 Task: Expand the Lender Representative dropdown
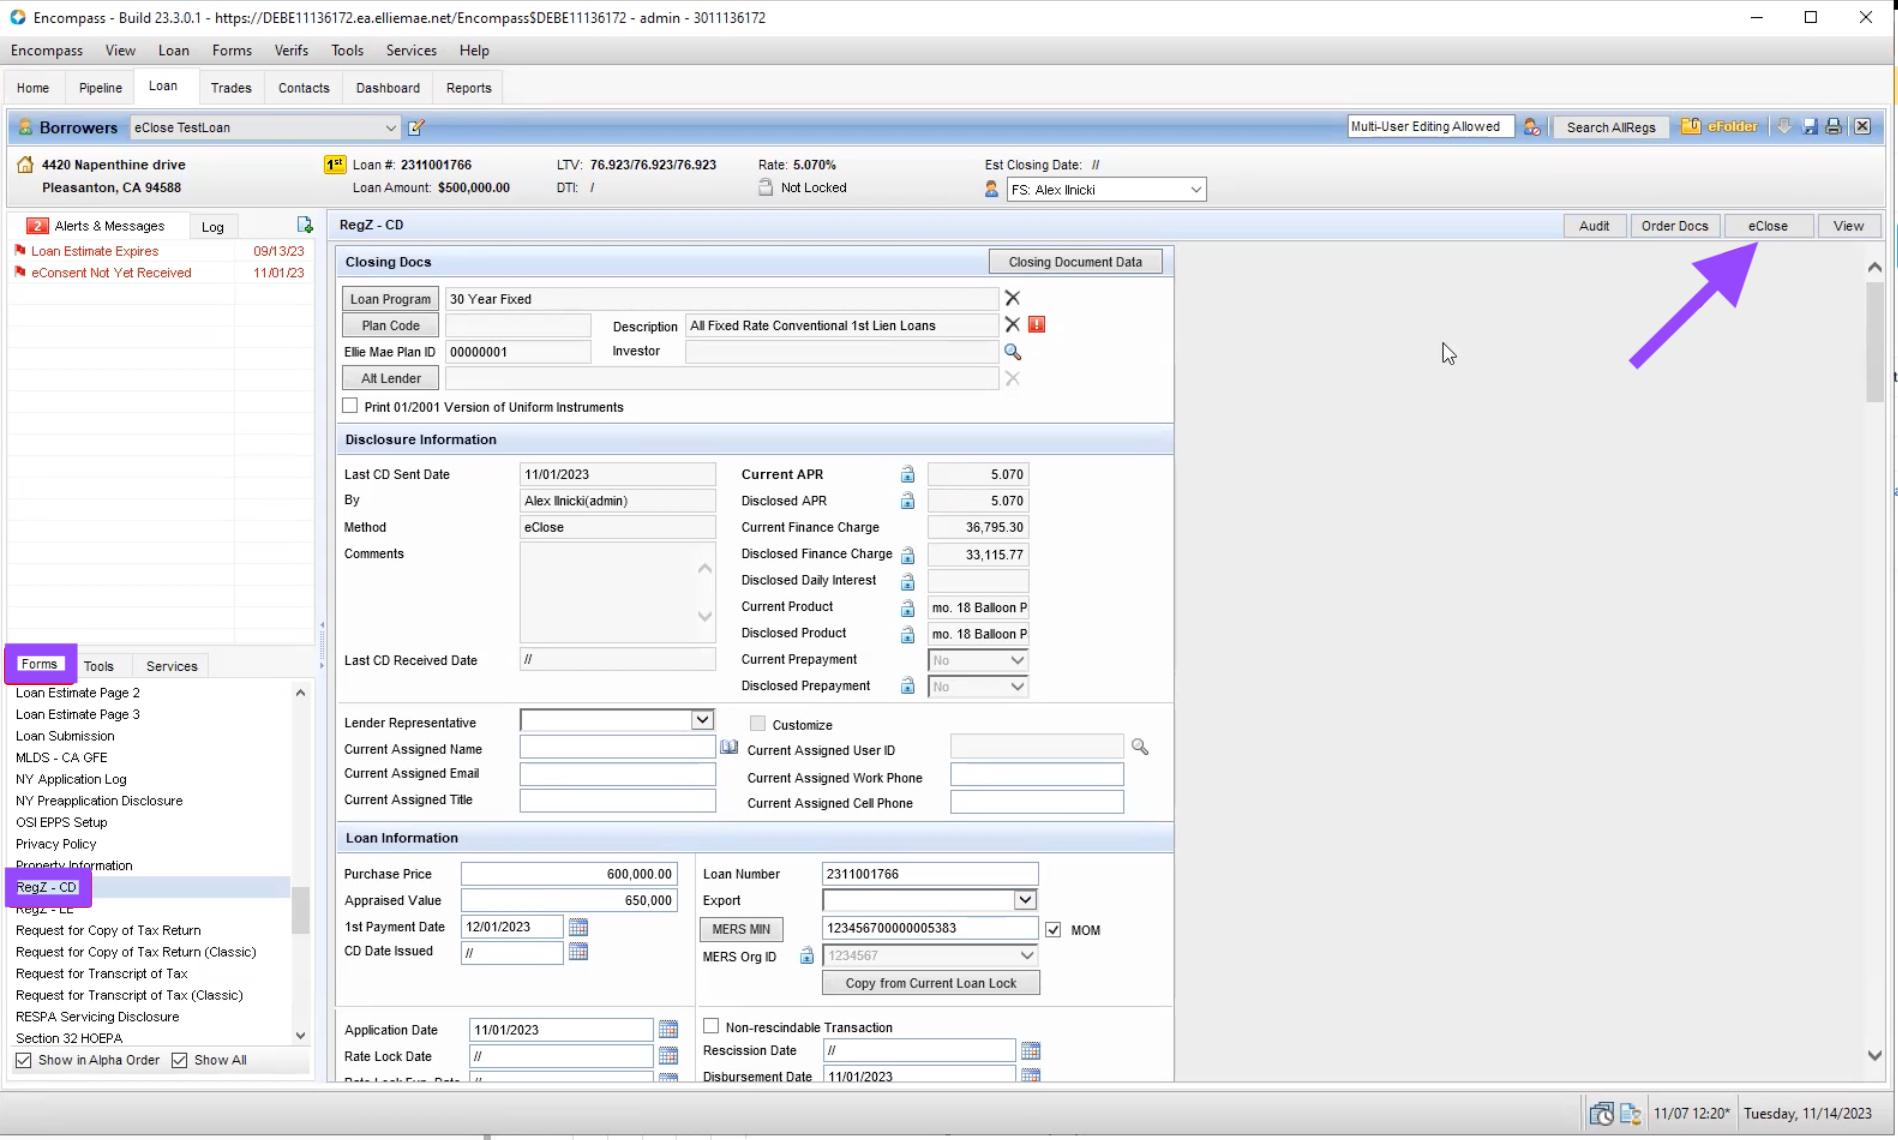[x=701, y=719]
